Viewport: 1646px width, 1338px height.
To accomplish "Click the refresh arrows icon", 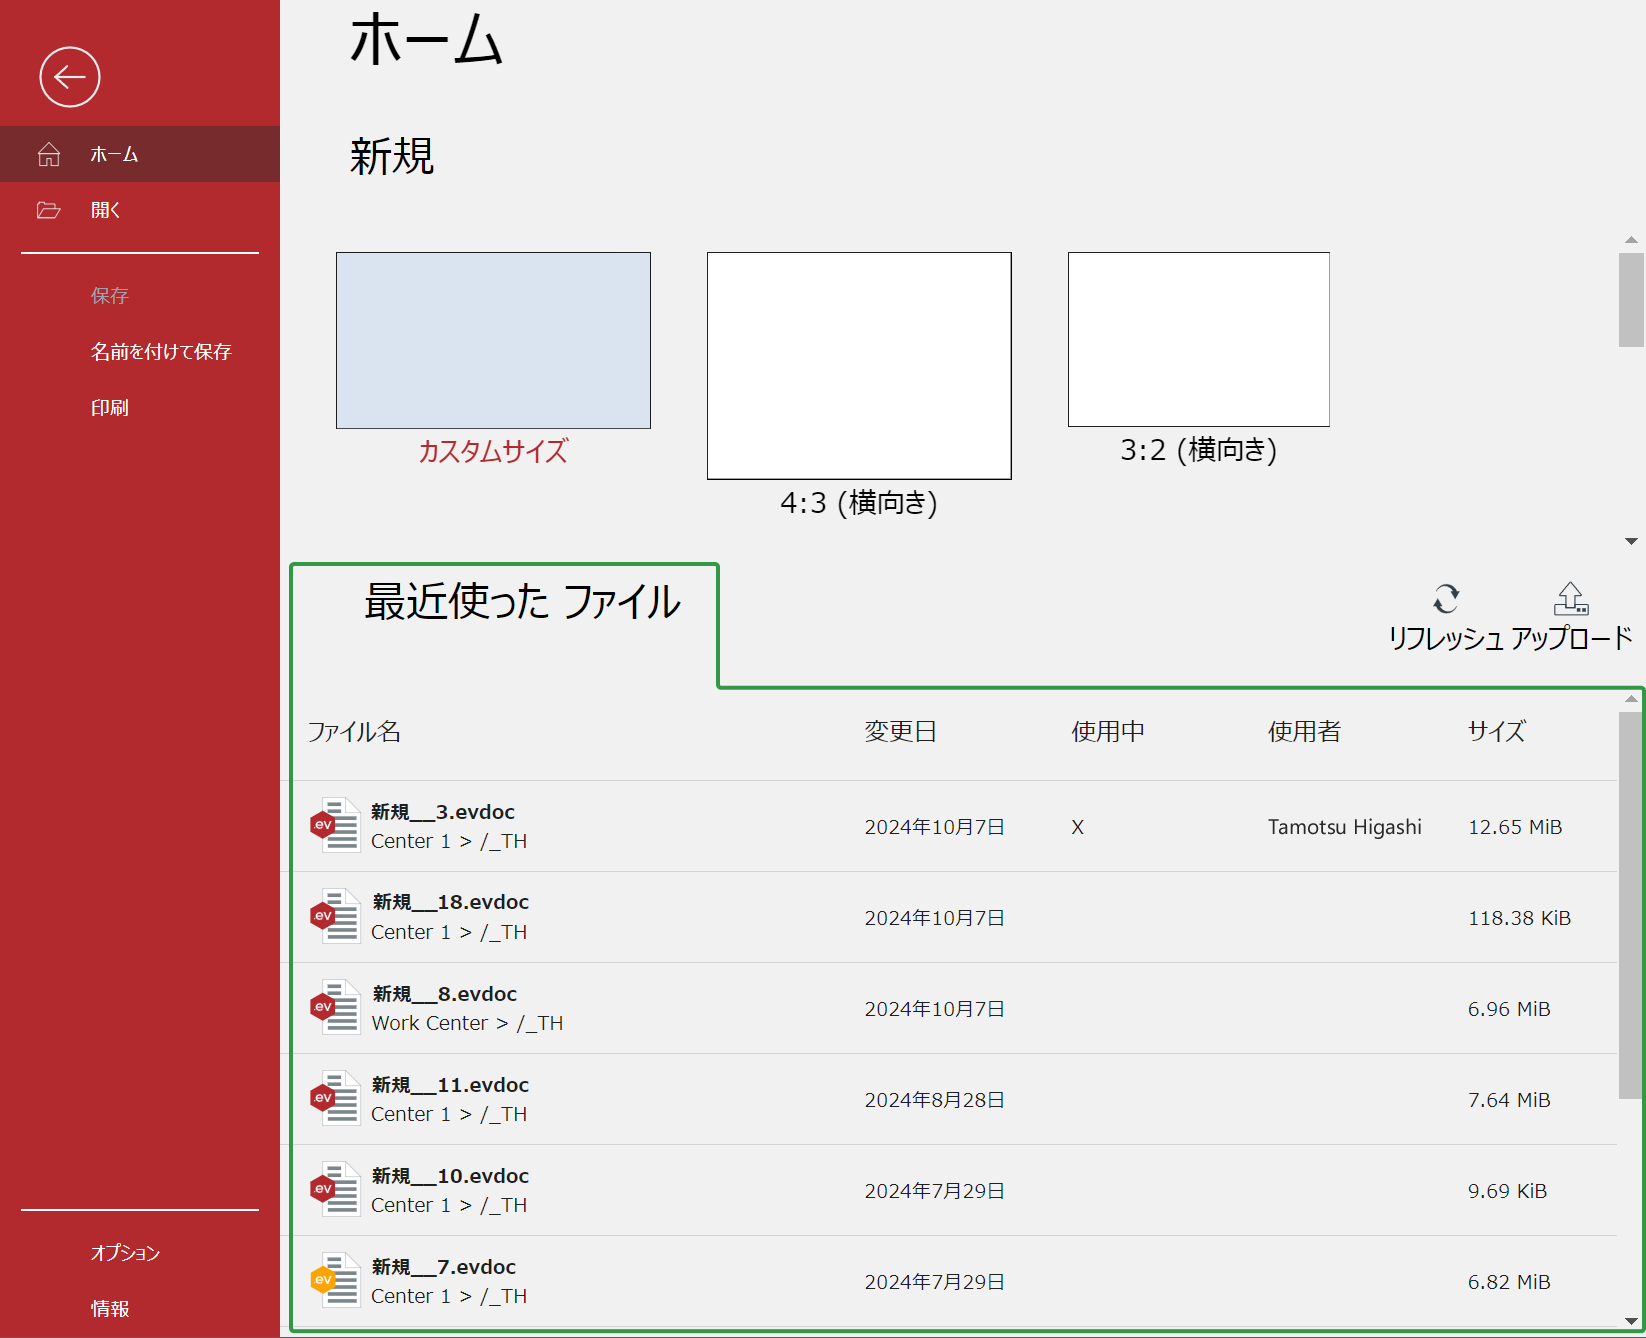I will click(x=1446, y=599).
